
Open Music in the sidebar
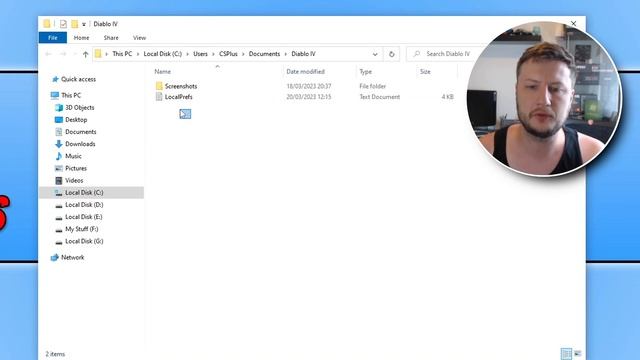(73, 156)
